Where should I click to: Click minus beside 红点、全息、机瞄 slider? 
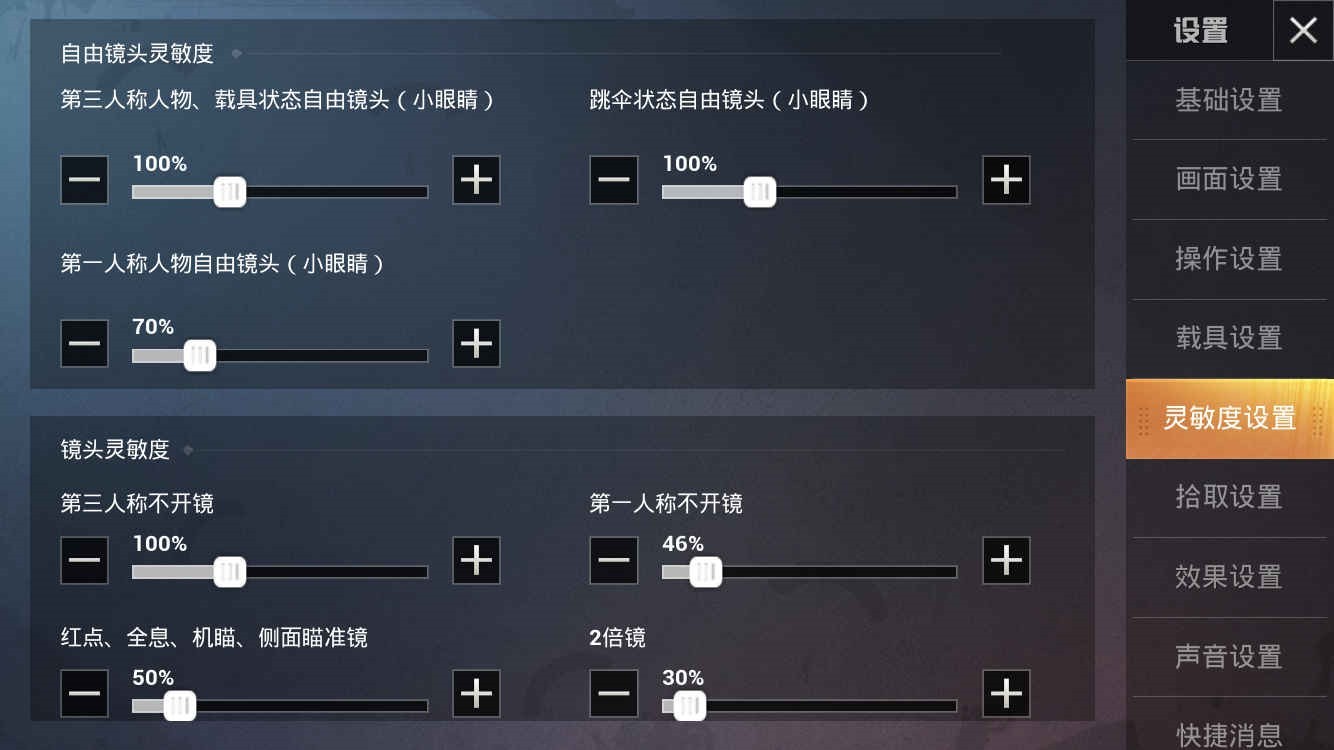85,694
